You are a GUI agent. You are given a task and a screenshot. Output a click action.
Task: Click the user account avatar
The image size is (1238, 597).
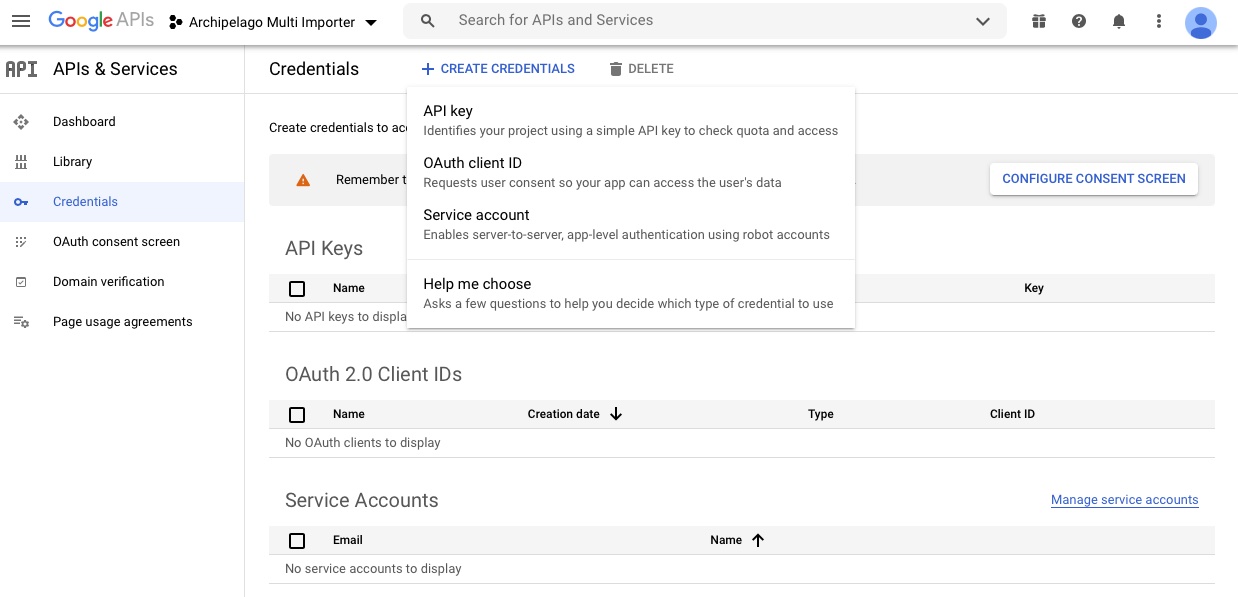click(1200, 22)
